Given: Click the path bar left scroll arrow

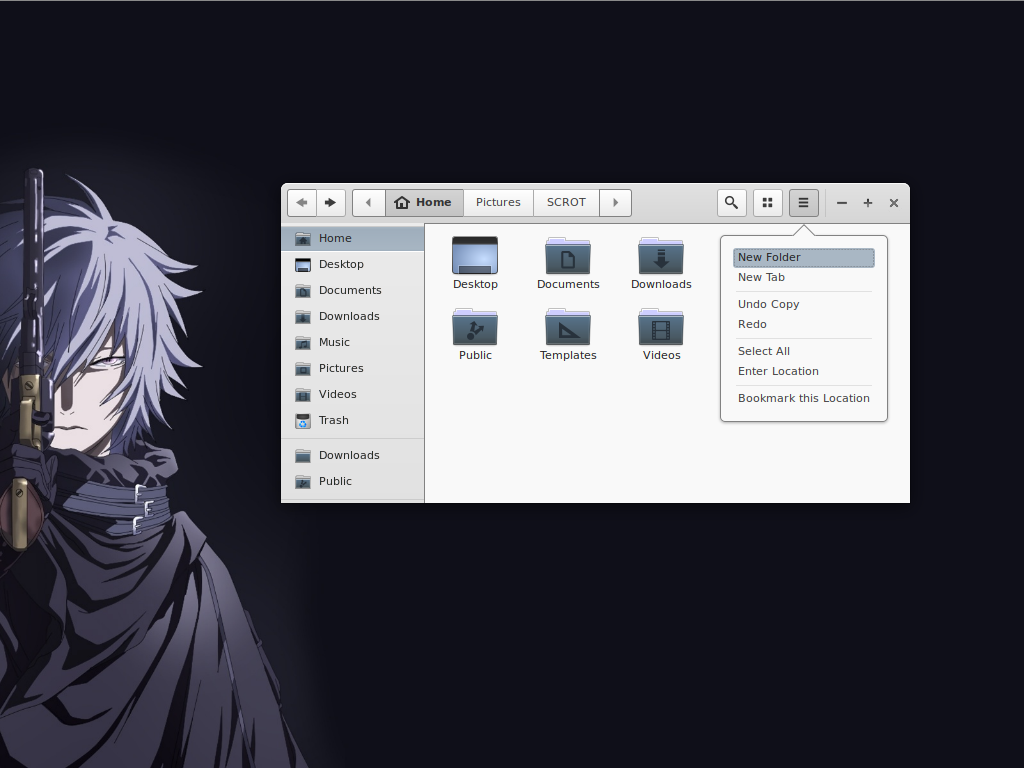Looking at the screenshot, I should [368, 202].
